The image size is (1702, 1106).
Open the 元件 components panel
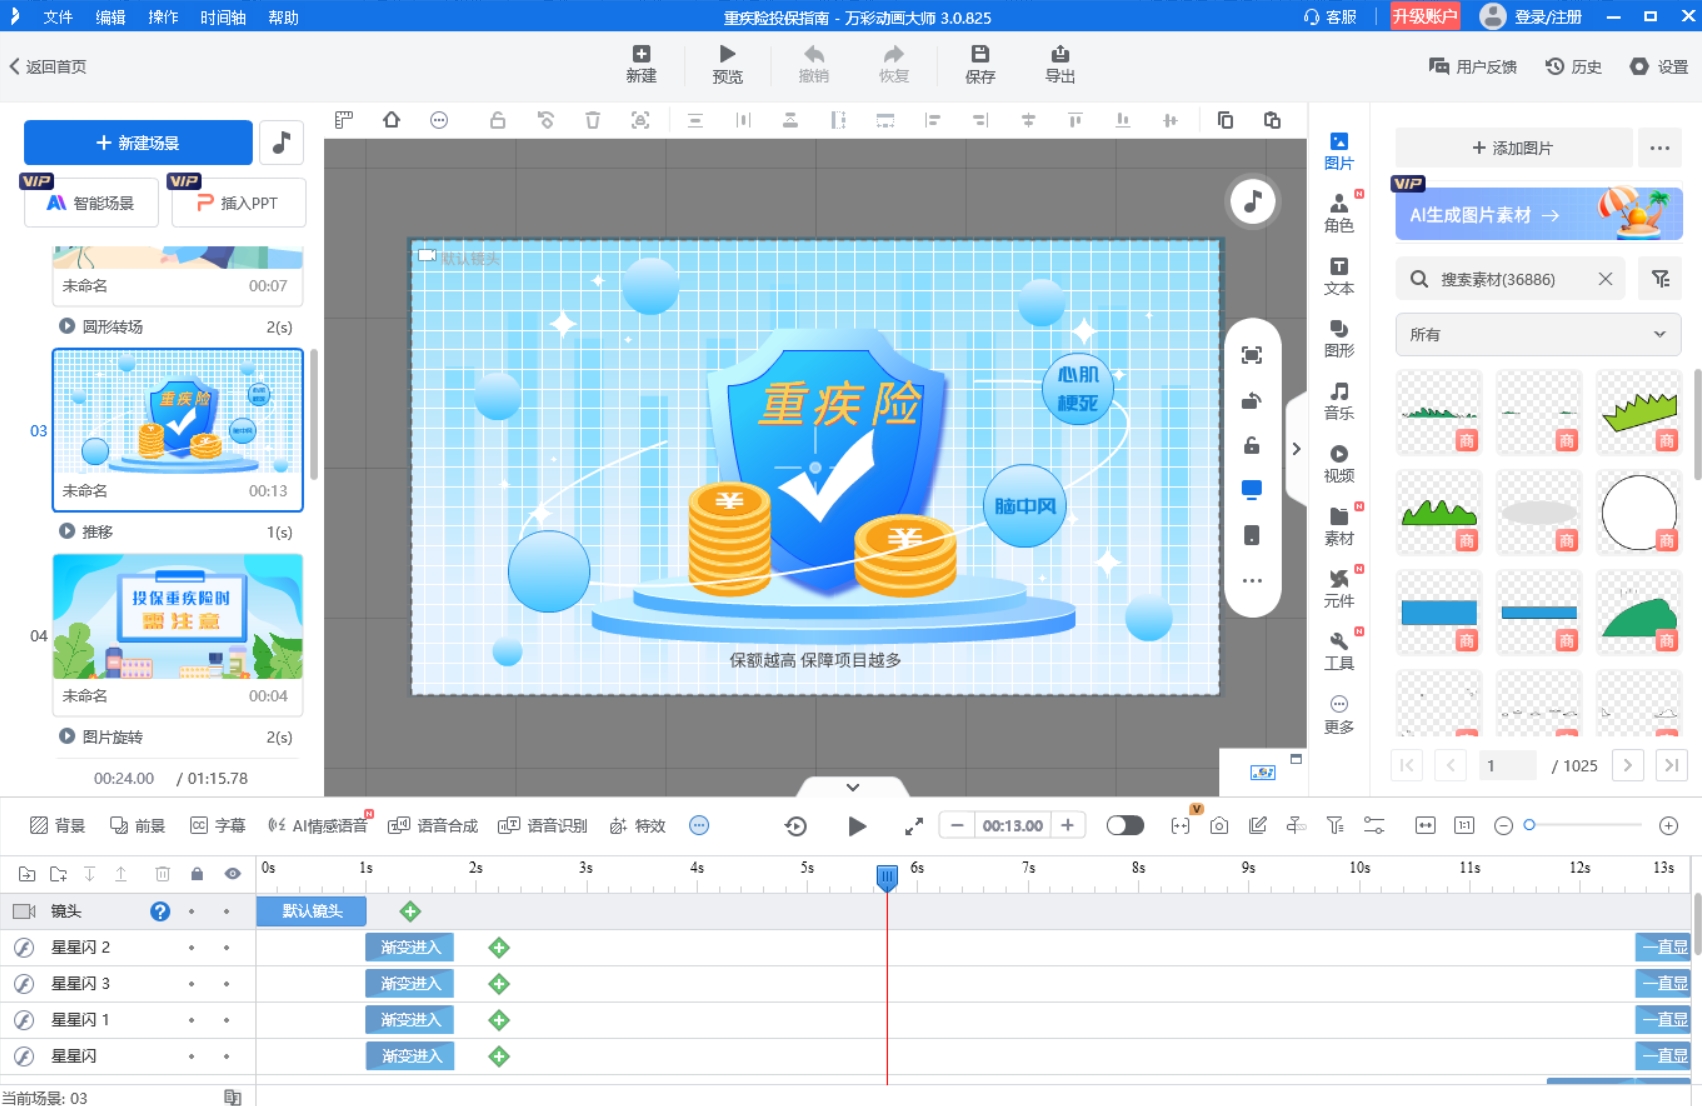tap(1338, 589)
